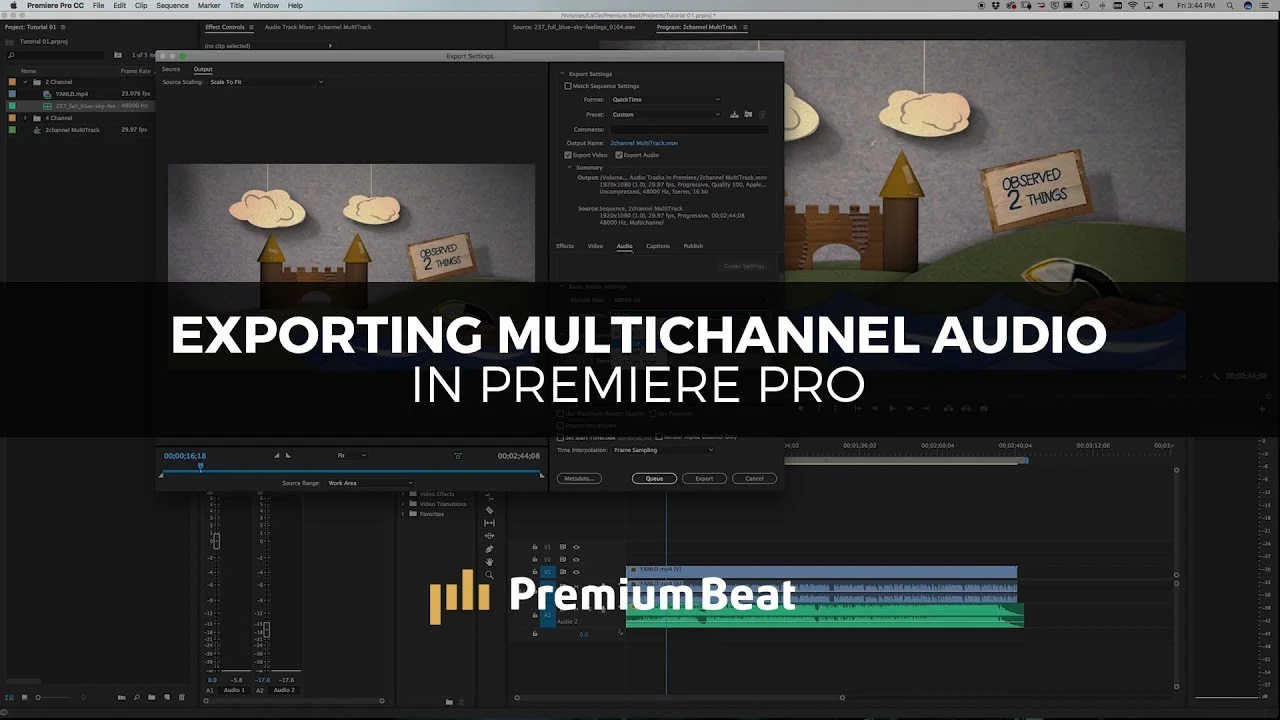Click the Audio 1 volume fader handle

216,540
